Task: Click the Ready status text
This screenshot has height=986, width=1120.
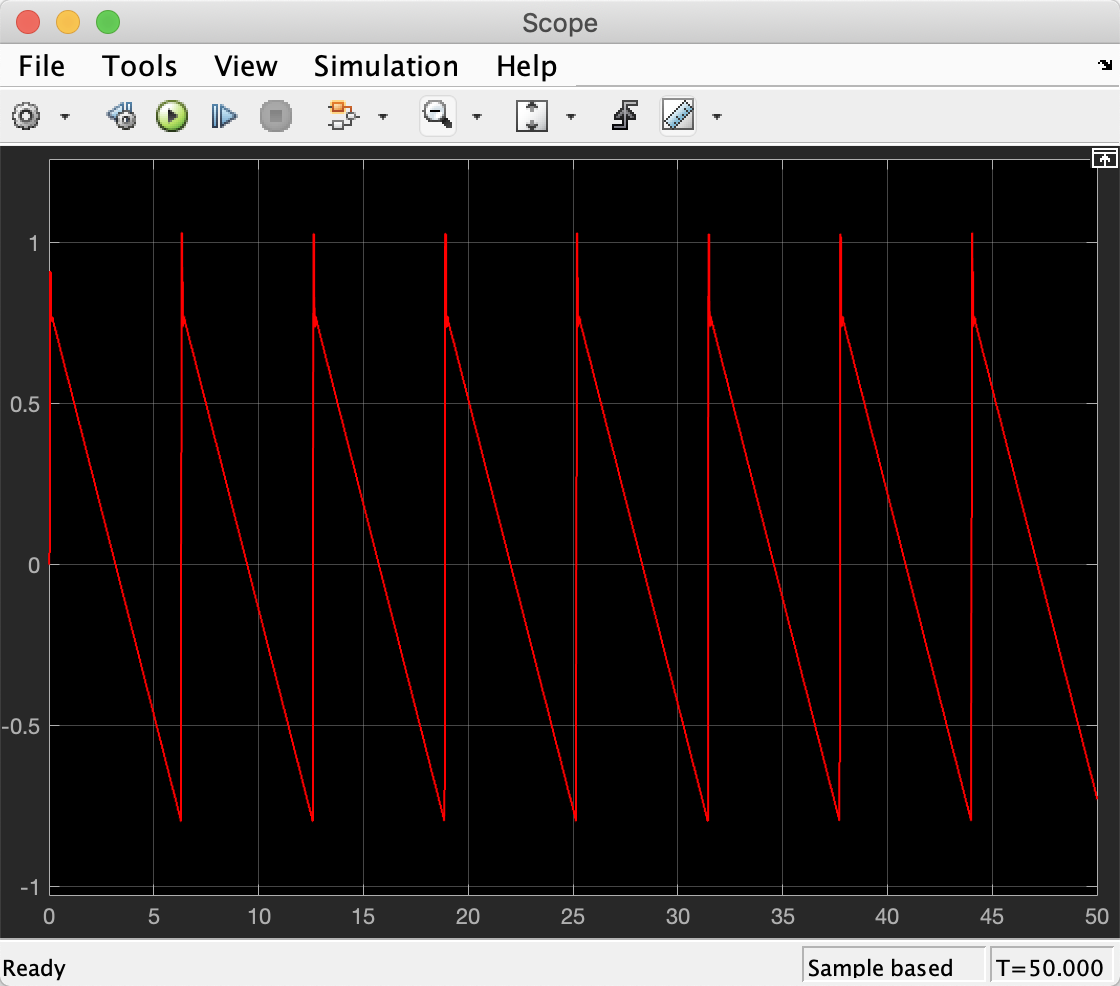Action: coord(34,968)
